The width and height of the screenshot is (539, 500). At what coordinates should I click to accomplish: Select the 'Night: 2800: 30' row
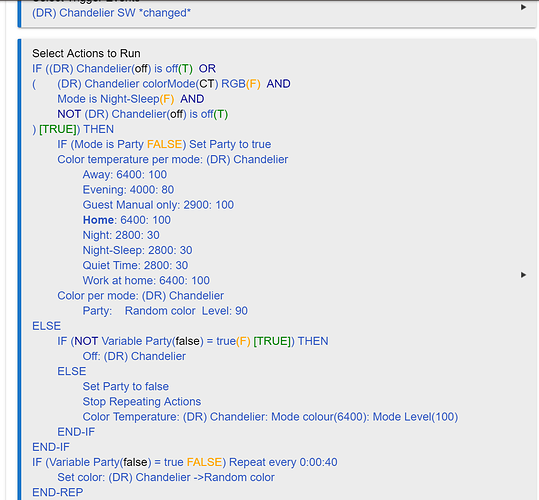(121, 235)
